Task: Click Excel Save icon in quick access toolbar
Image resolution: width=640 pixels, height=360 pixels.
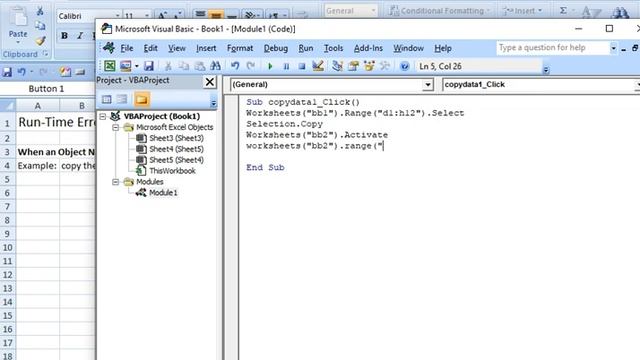Action: [7, 72]
